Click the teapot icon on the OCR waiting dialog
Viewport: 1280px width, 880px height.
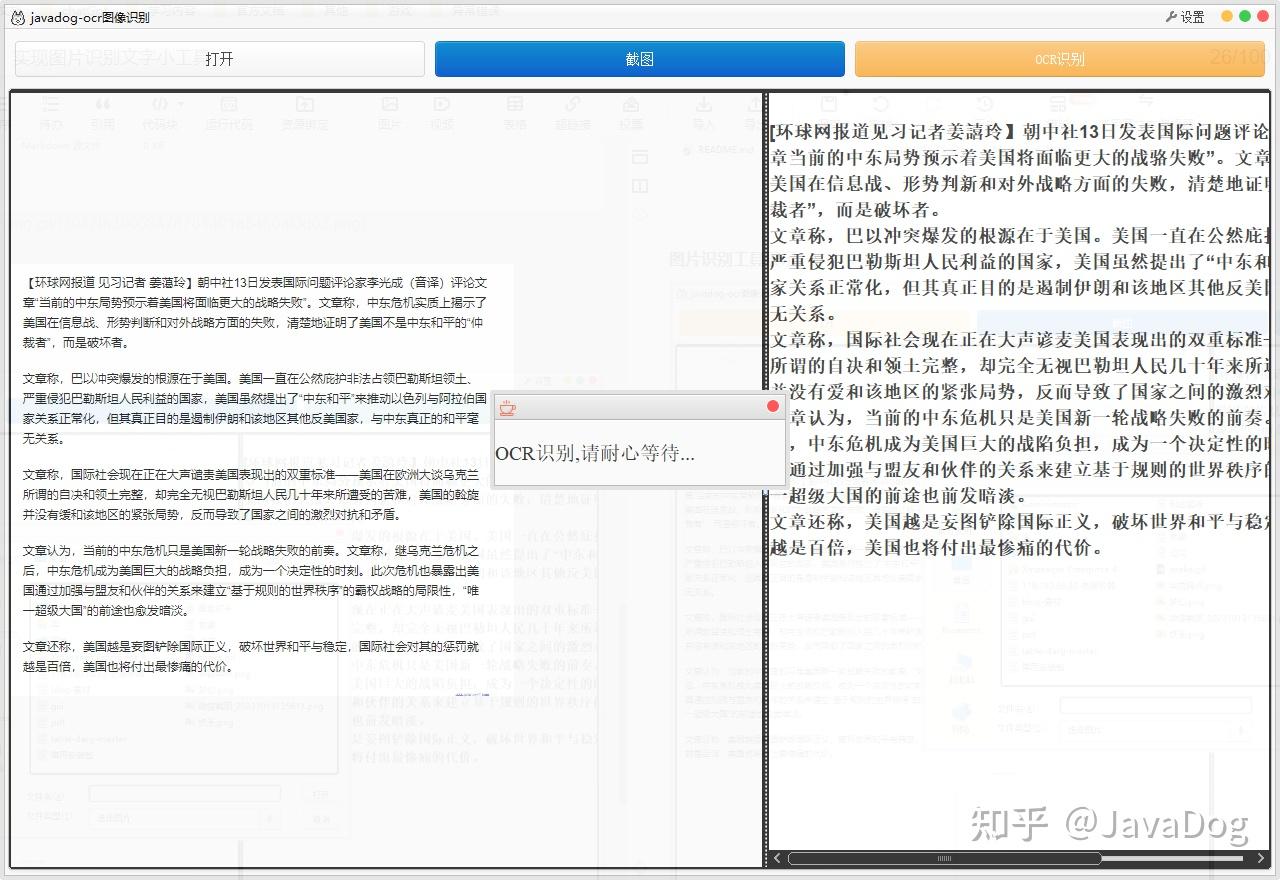[507, 407]
